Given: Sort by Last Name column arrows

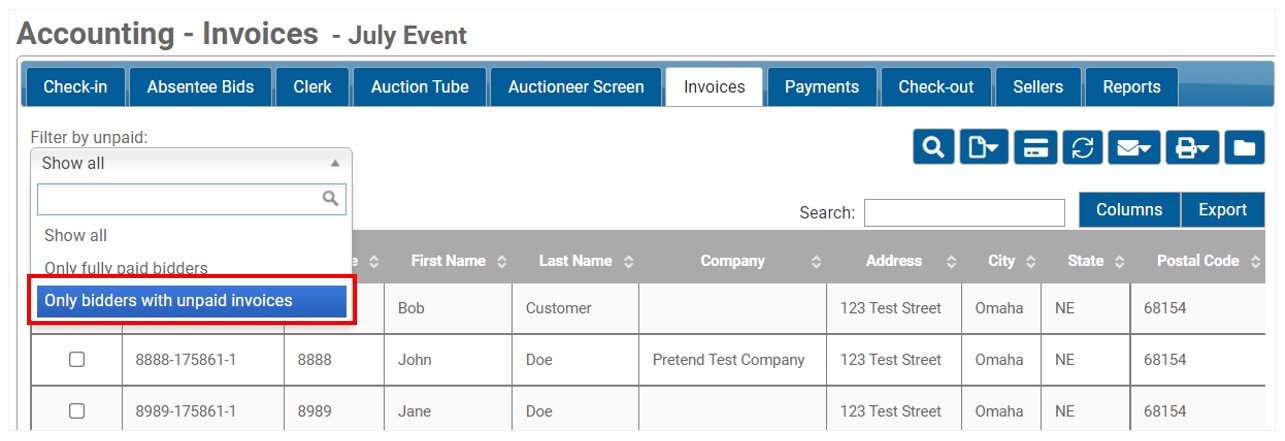Looking at the screenshot, I should 628,261.
